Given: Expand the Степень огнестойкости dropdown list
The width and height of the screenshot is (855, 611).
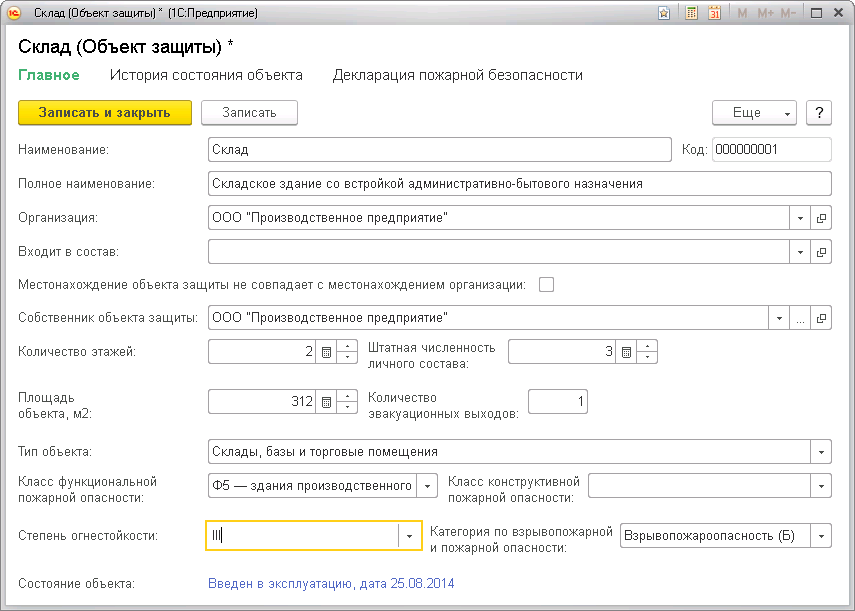Looking at the screenshot, I should 410,536.
